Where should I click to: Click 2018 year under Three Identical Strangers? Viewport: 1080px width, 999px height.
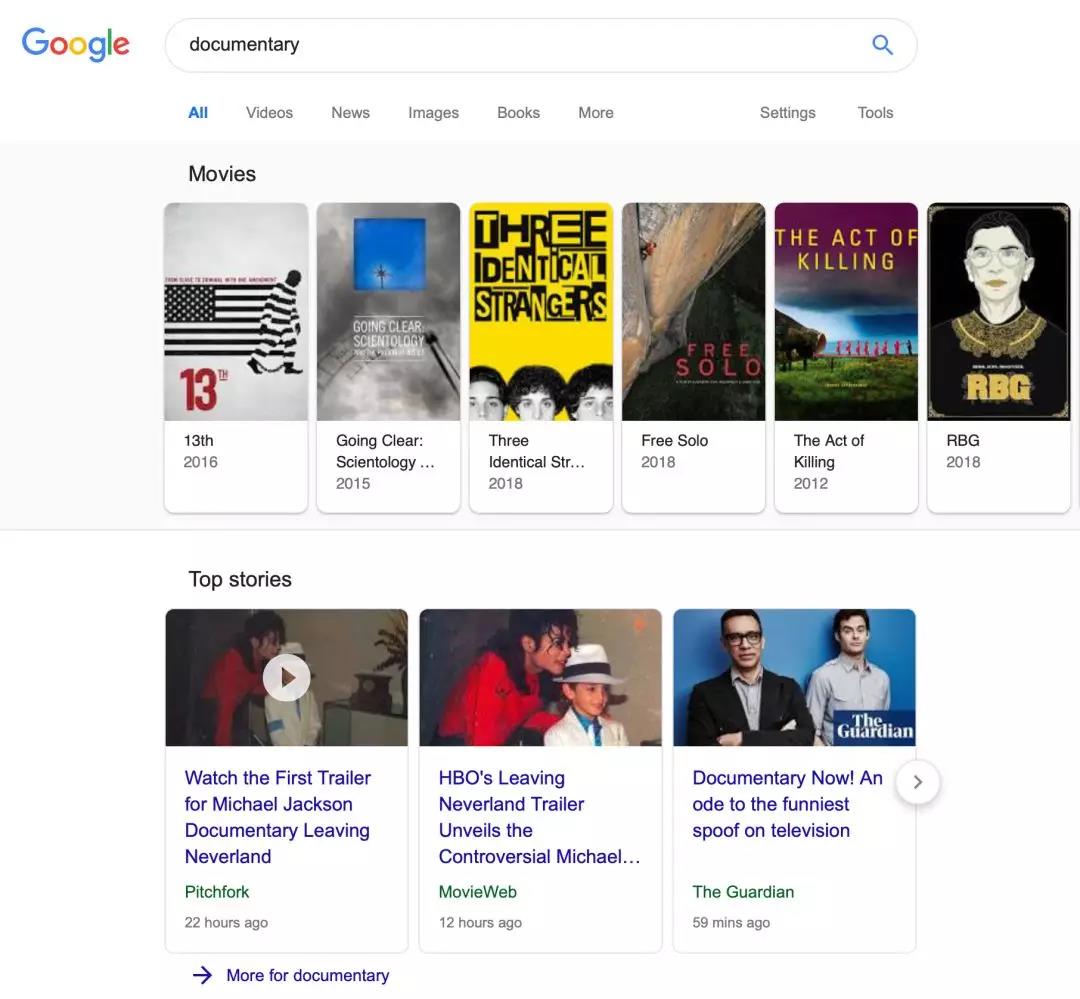[506, 484]
